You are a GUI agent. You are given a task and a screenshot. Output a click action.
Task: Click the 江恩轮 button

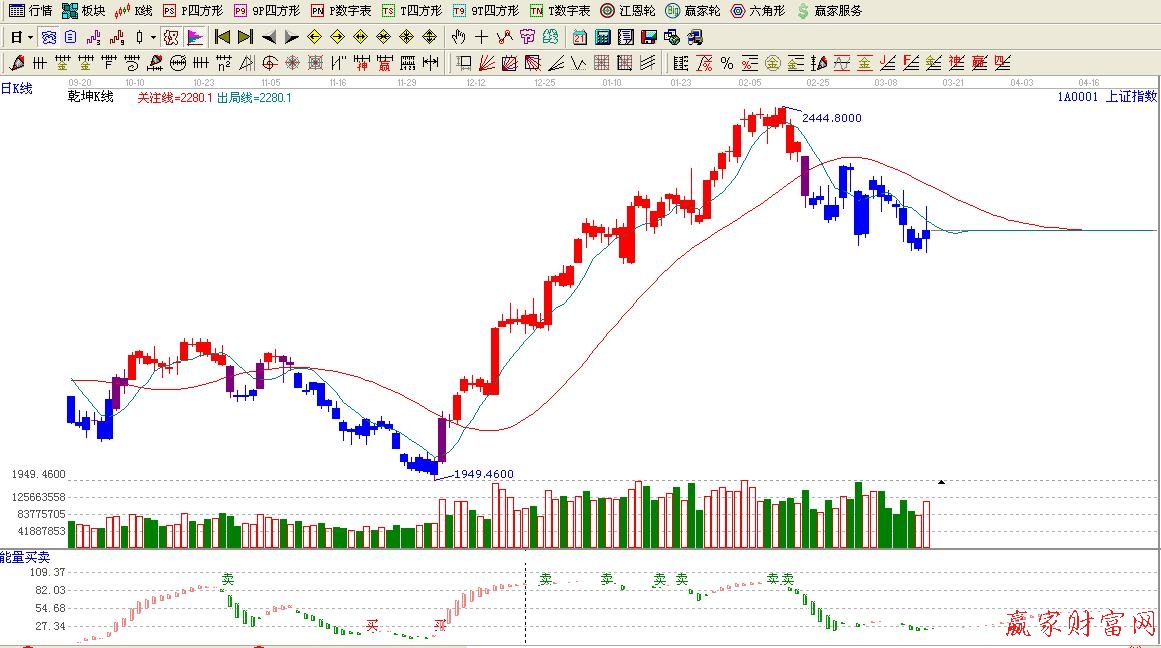[x=628, y=10]
